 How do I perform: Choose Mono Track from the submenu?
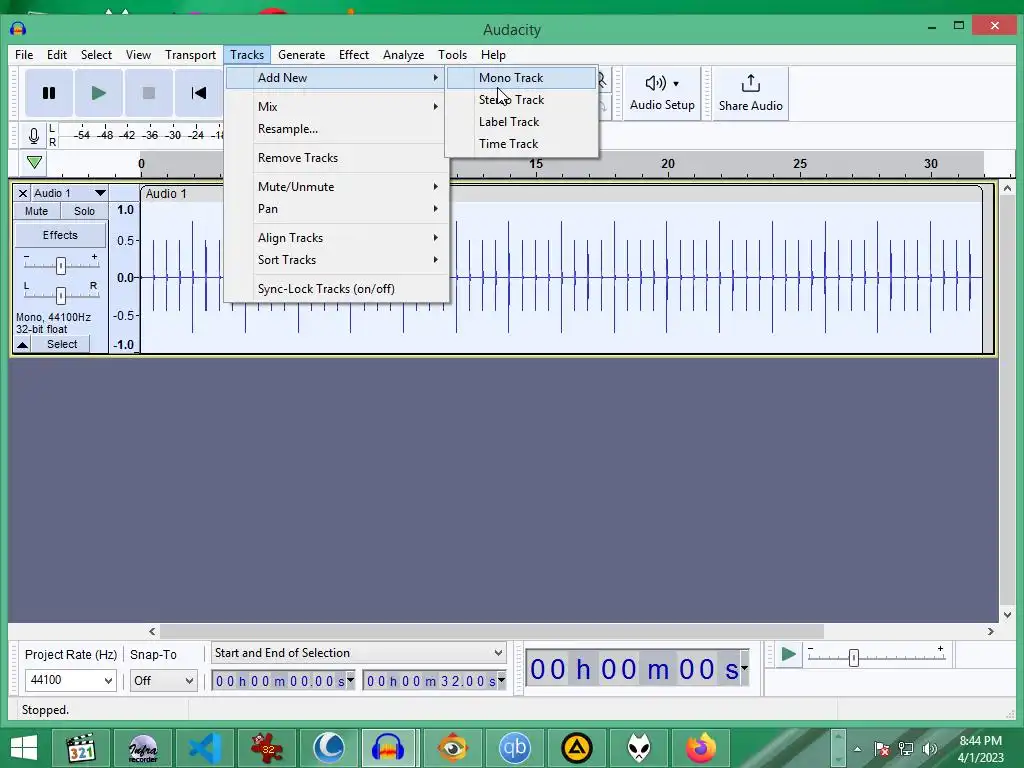tap(521, 78)
